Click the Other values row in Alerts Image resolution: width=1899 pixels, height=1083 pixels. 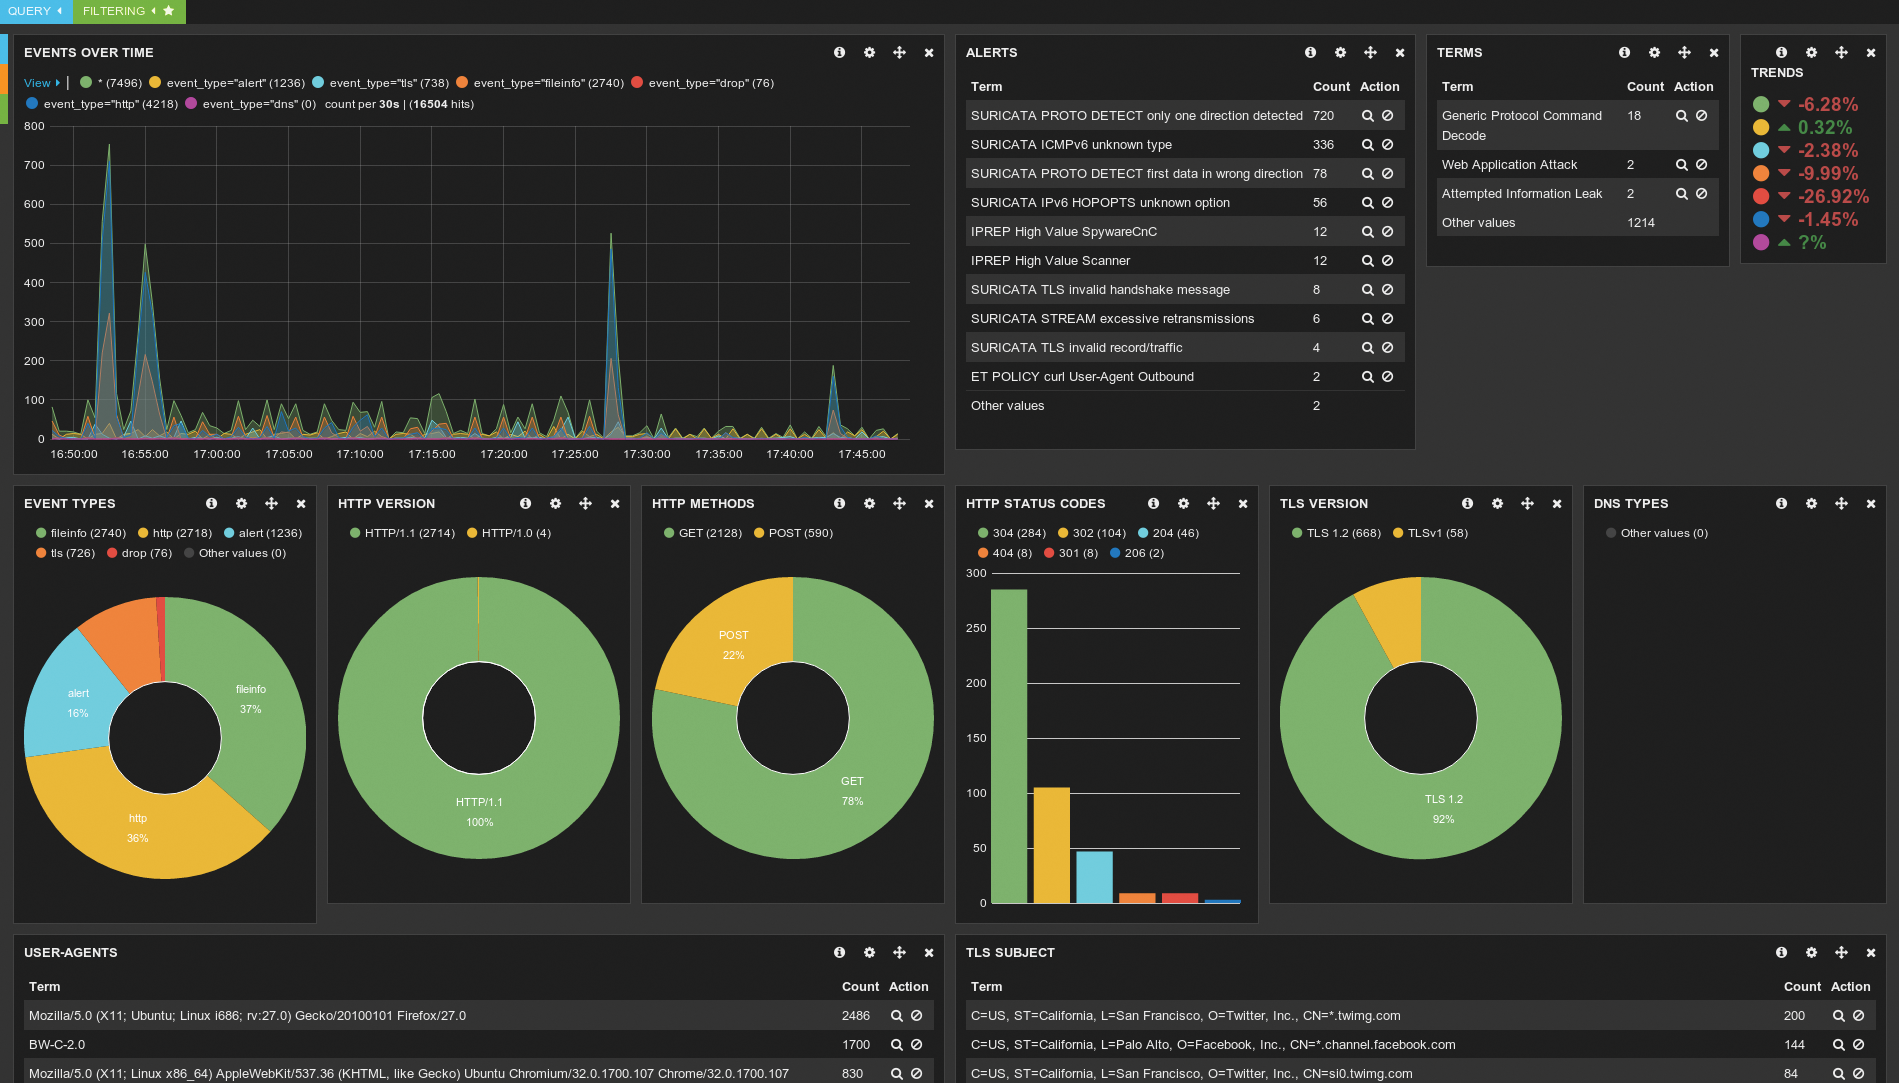tap(1007, 405)
